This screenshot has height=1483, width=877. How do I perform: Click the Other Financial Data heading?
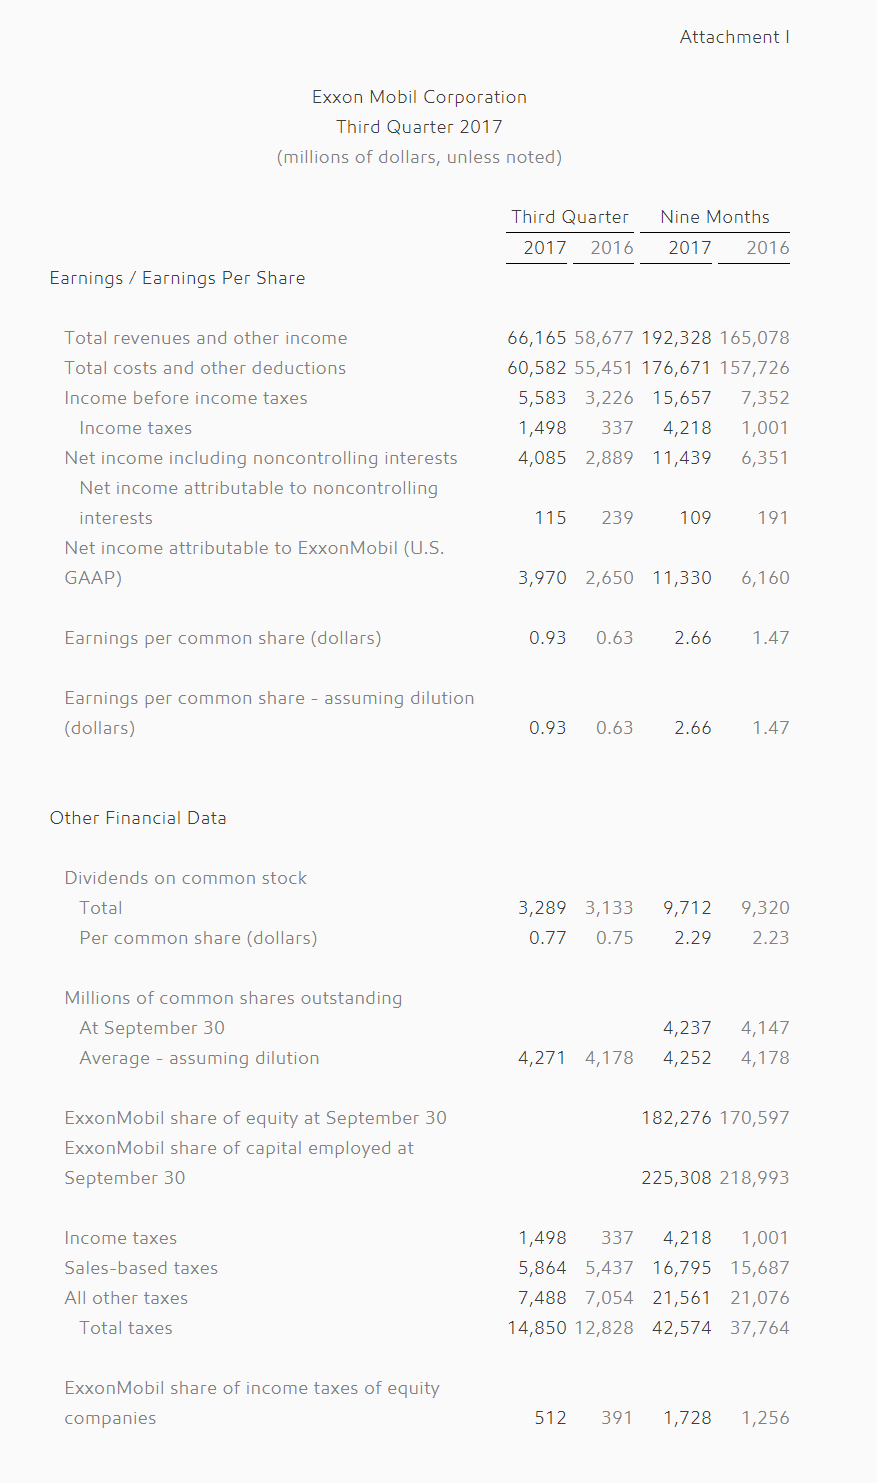pos(138,818)
